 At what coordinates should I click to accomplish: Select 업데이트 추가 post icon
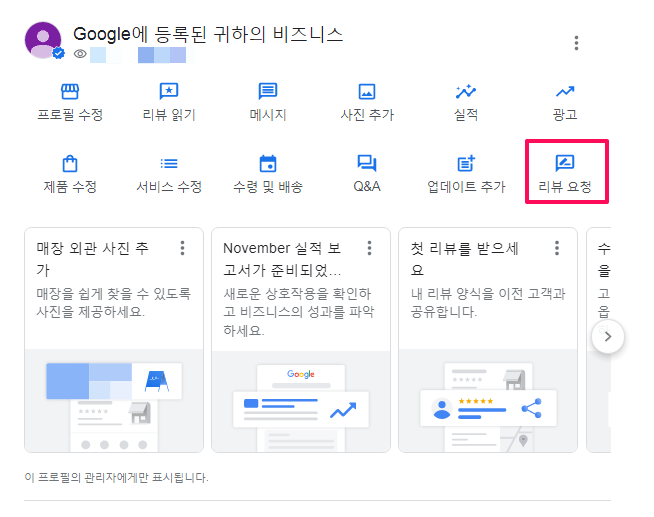pyautogui.click(x=466, y=163)
